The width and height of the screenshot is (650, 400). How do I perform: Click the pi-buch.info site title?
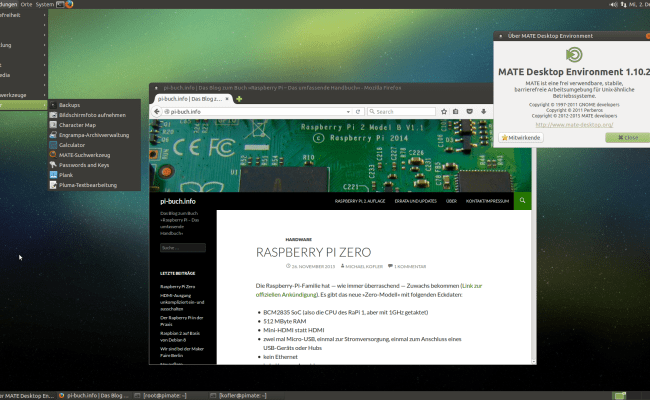pyautogui.click(x=178, y=201)
